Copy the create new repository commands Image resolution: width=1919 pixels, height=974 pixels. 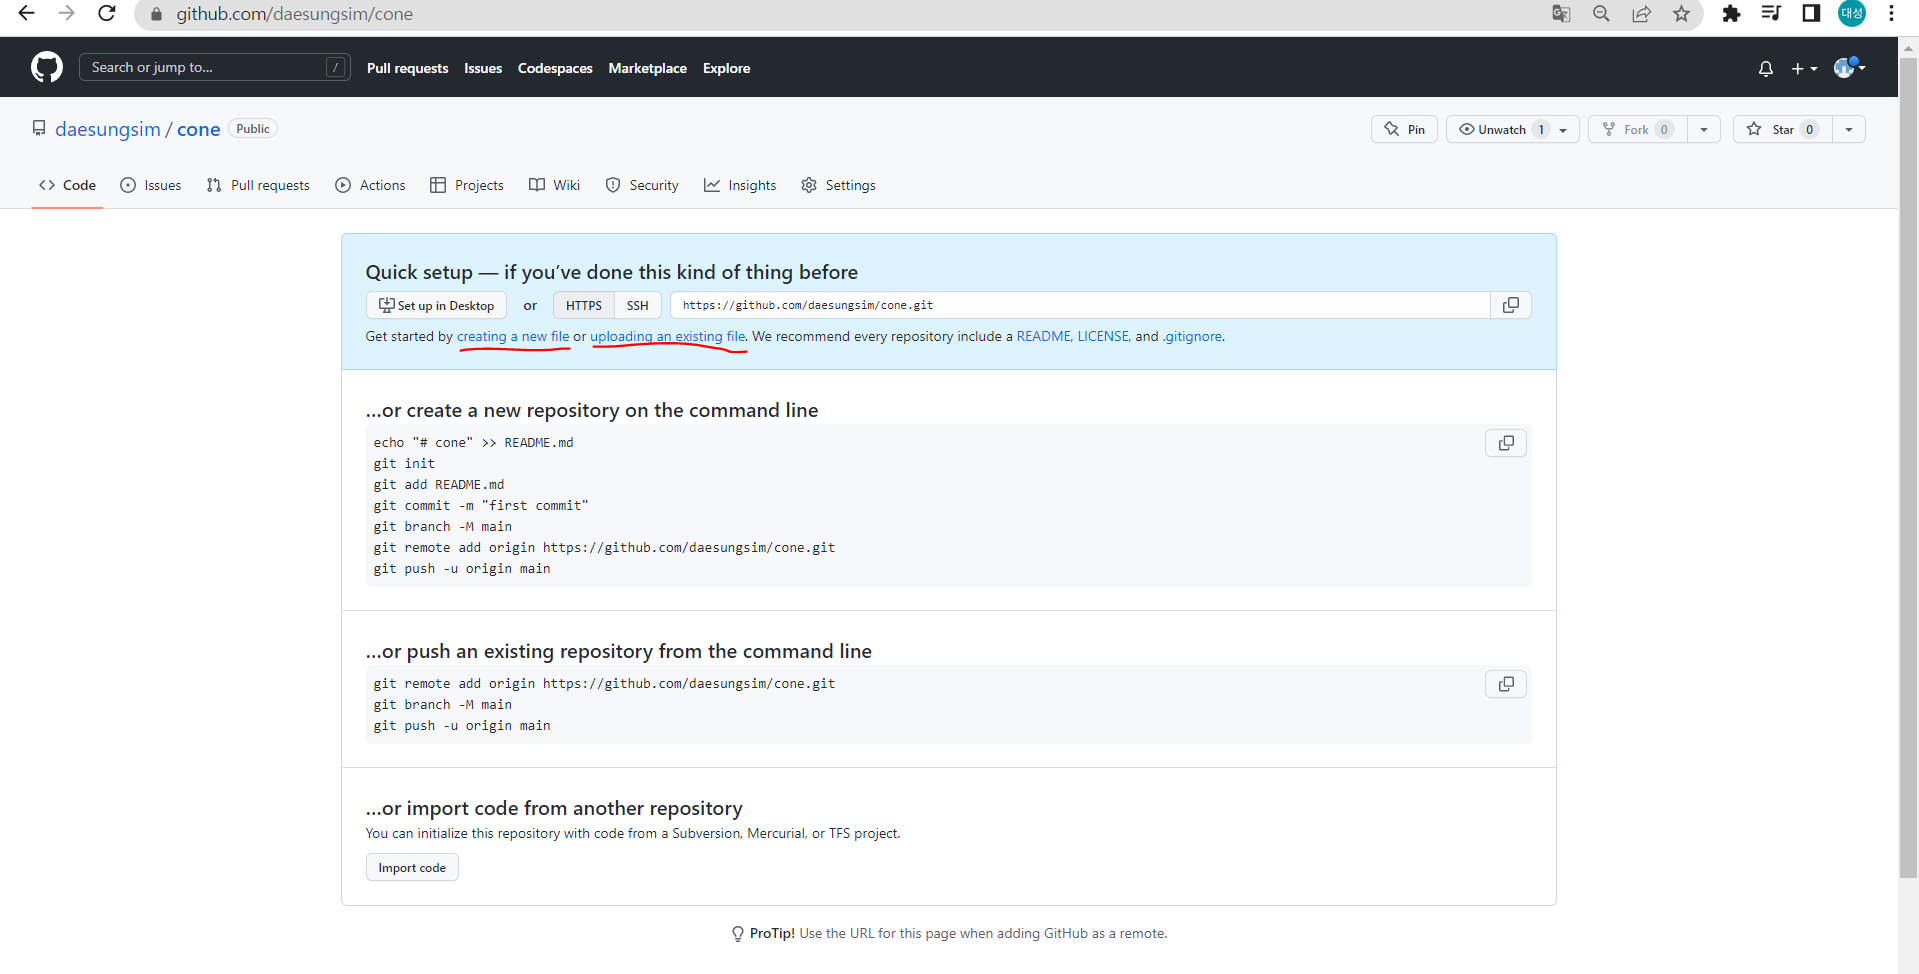(x=1506, y=443)
